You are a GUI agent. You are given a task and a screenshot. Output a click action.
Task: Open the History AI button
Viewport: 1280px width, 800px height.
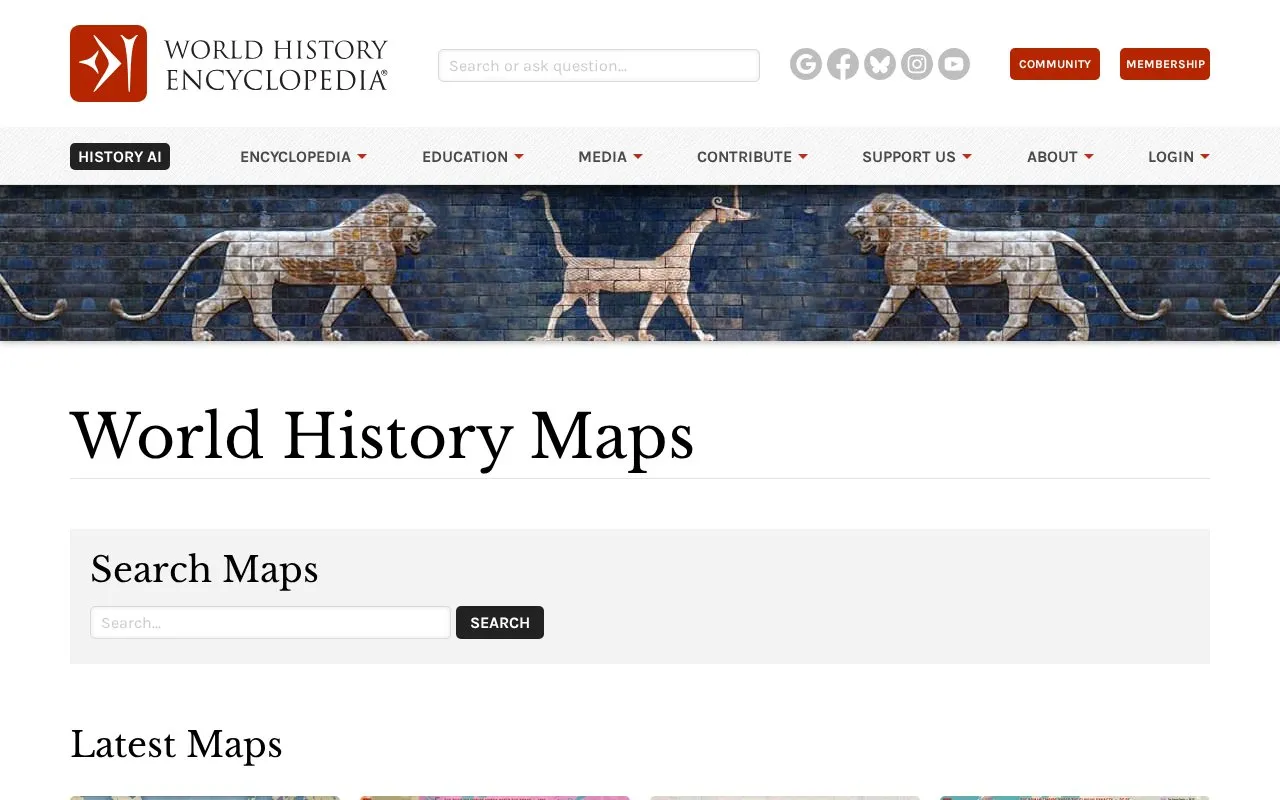coord(120,157)
